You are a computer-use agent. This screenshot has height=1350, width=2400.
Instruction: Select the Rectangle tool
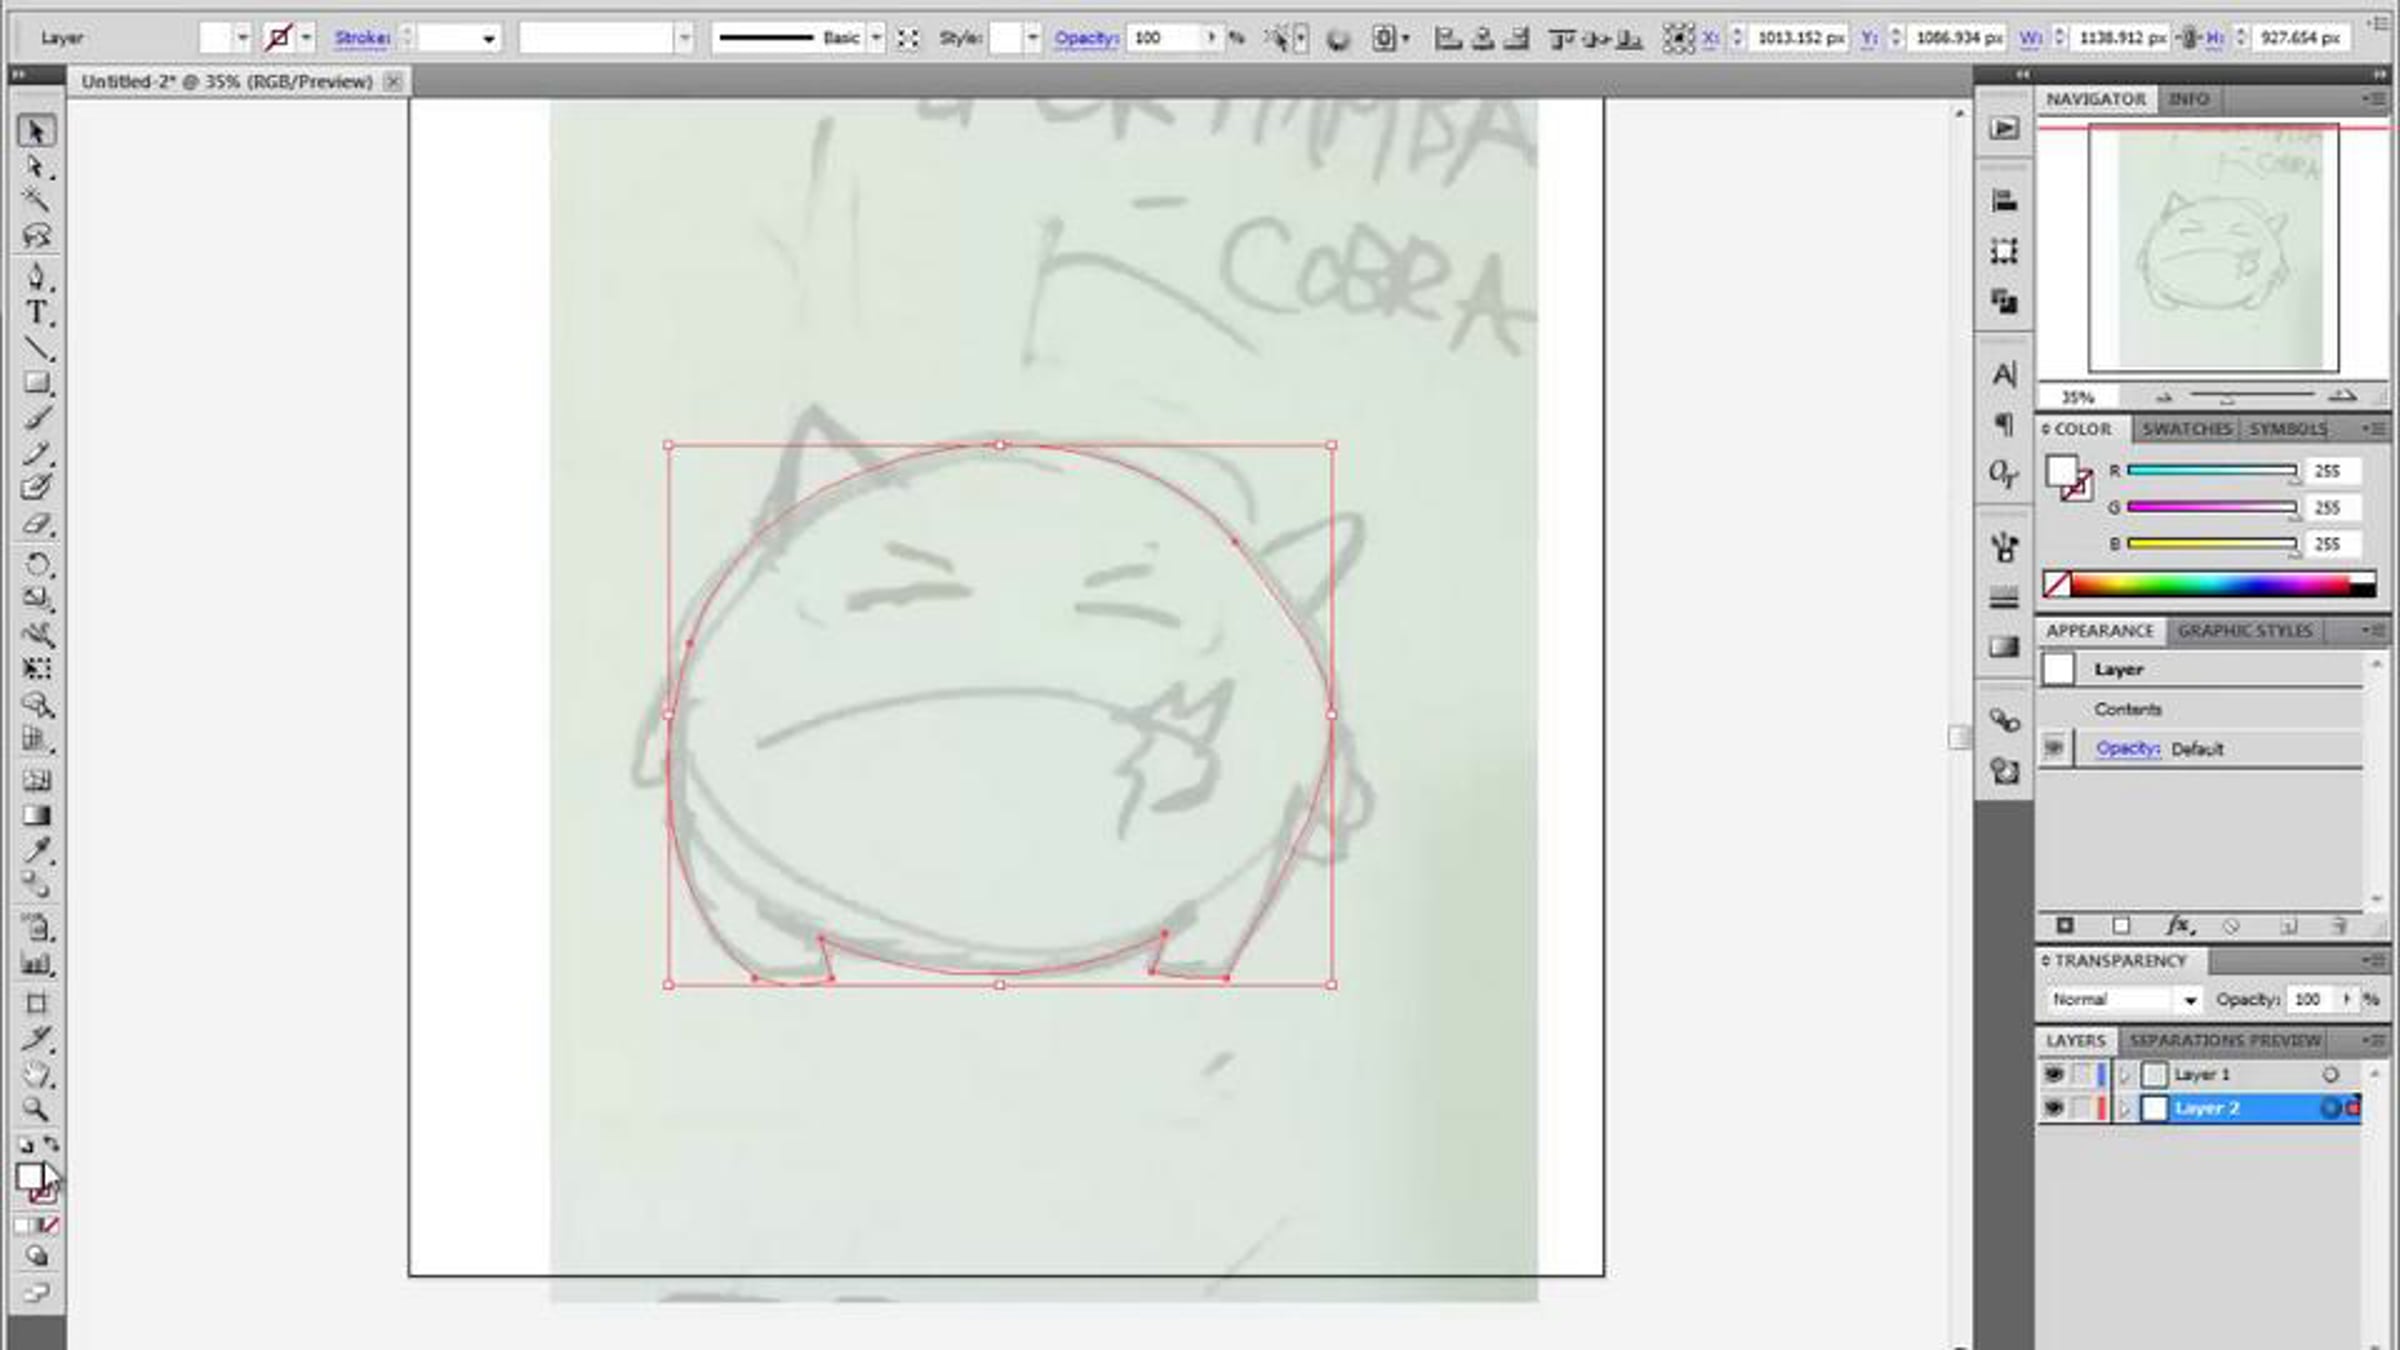coord(36,382)
